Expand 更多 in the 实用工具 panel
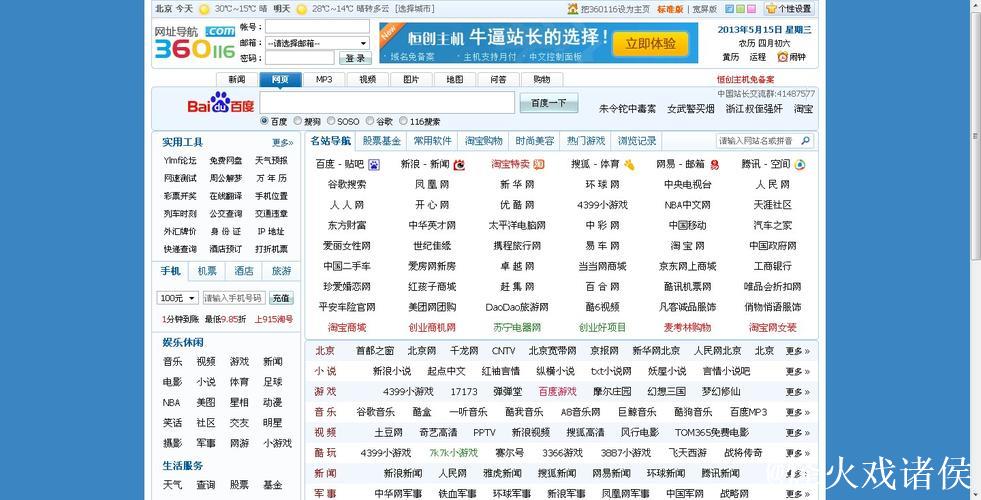The width and height of the screenshot is (981, 500). coord(282,143)
